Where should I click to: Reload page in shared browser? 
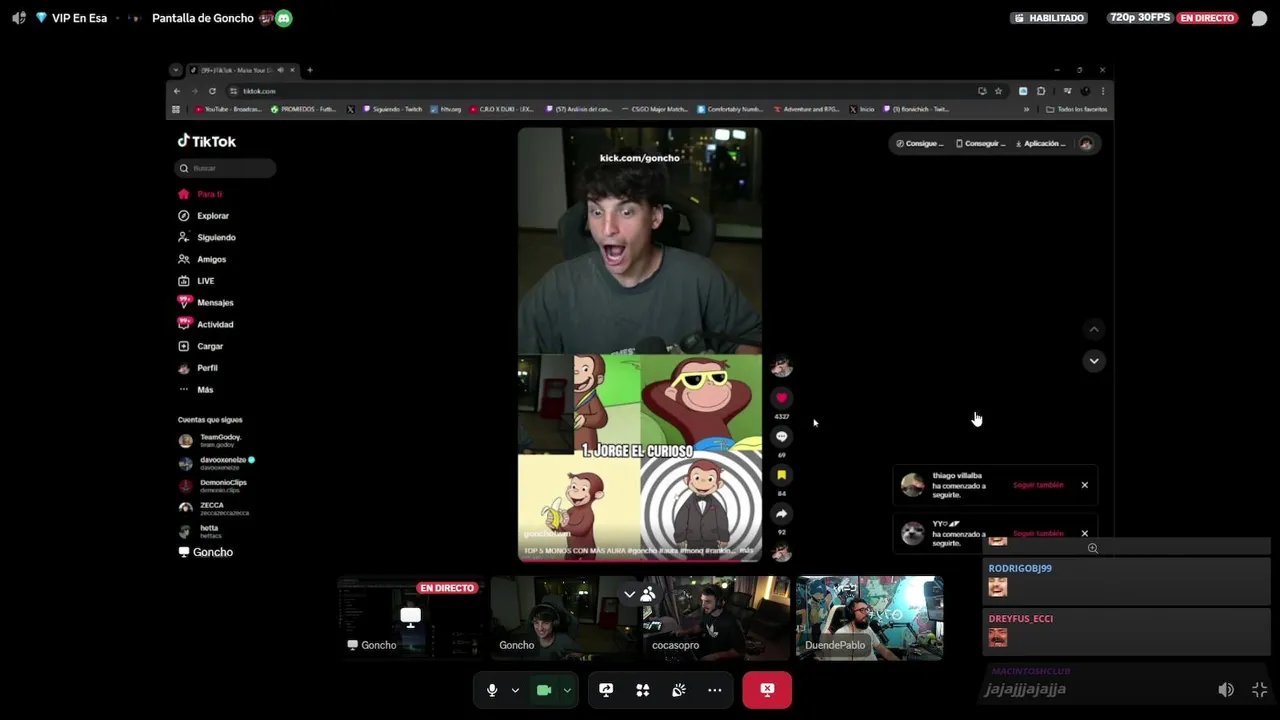[x=212, y=91]
